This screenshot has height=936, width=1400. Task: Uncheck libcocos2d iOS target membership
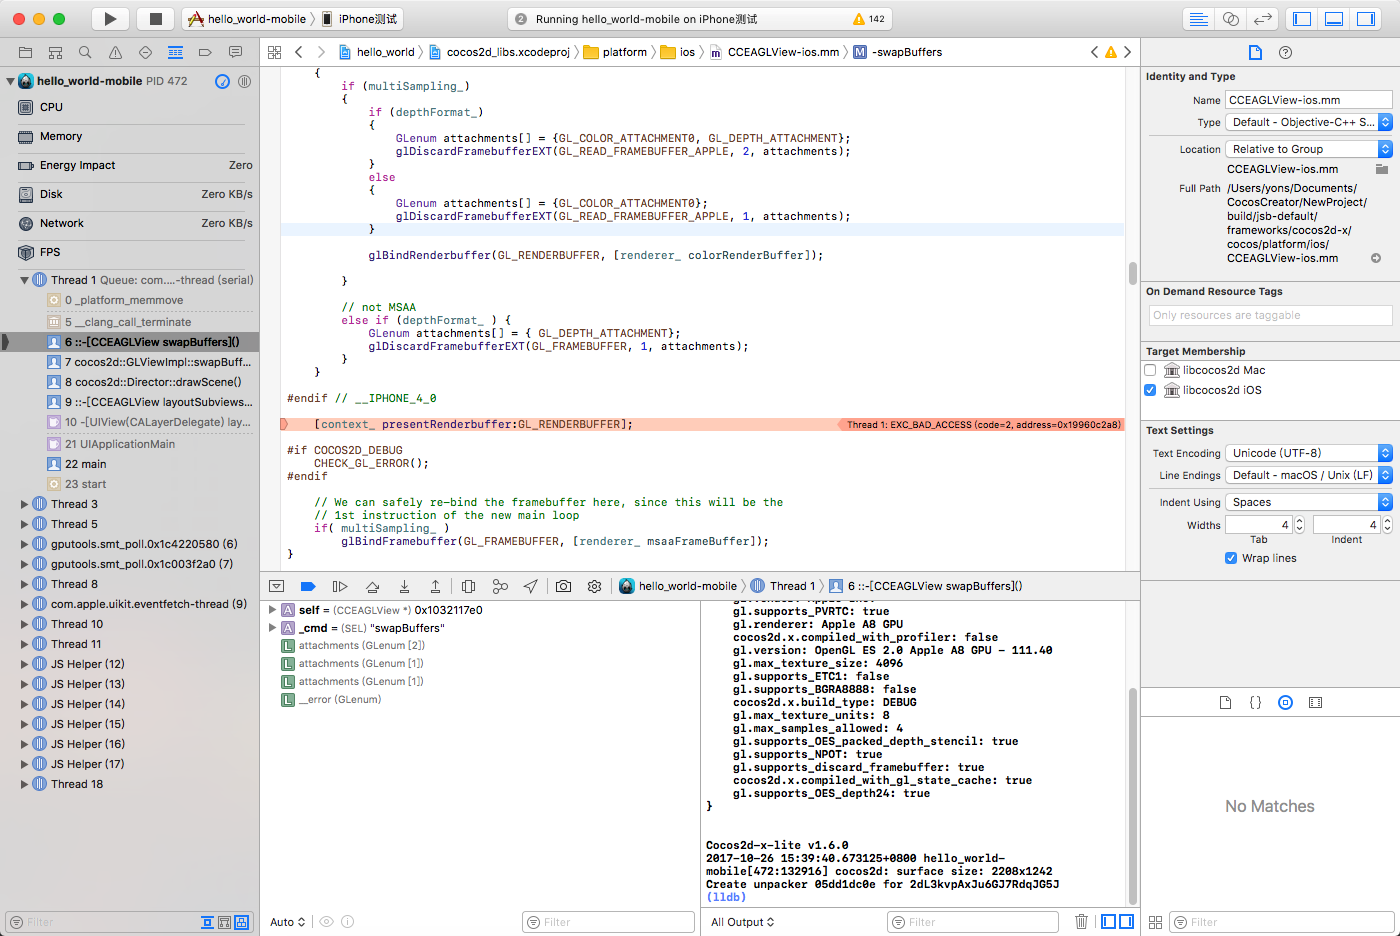click(x=1150, y=390)
